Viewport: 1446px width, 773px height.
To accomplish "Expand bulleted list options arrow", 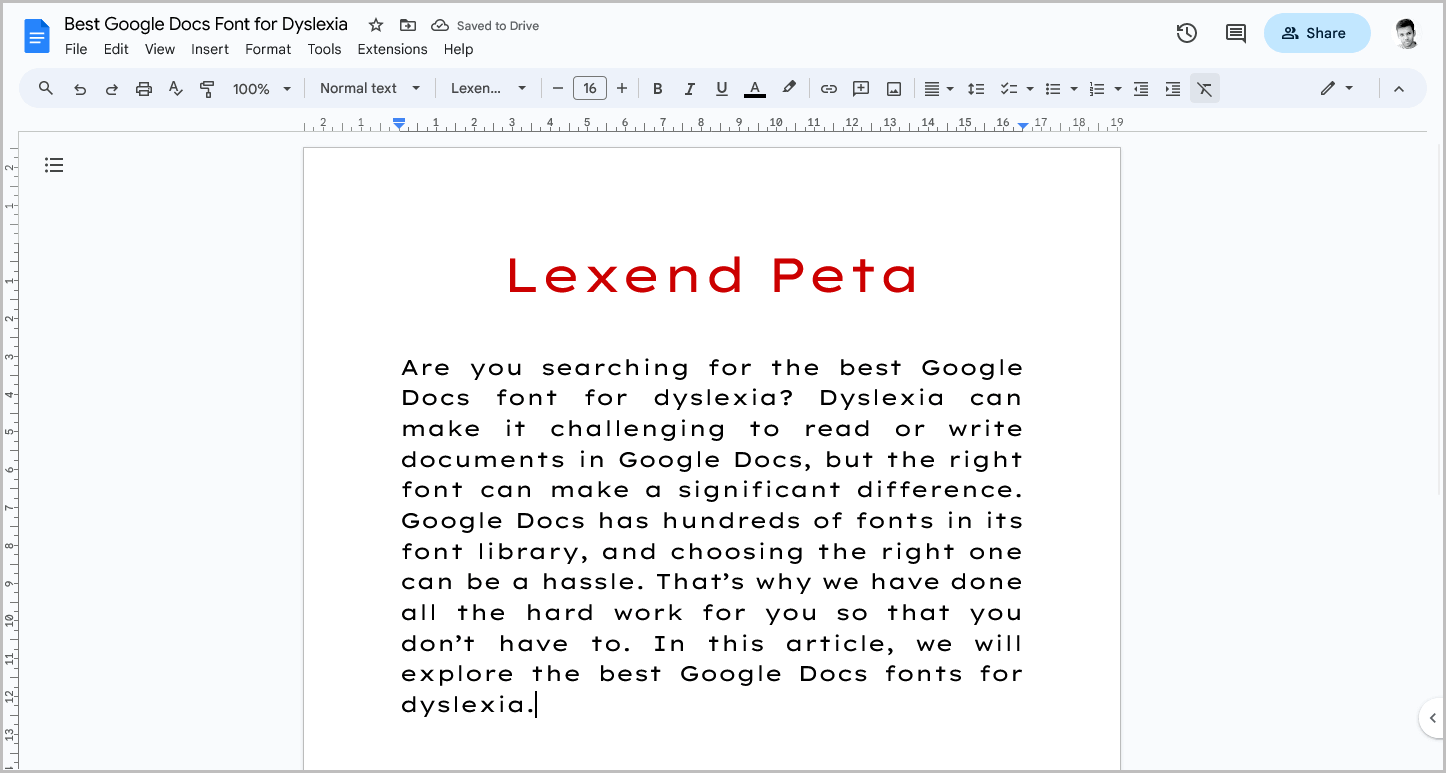I will [1074, 89].
